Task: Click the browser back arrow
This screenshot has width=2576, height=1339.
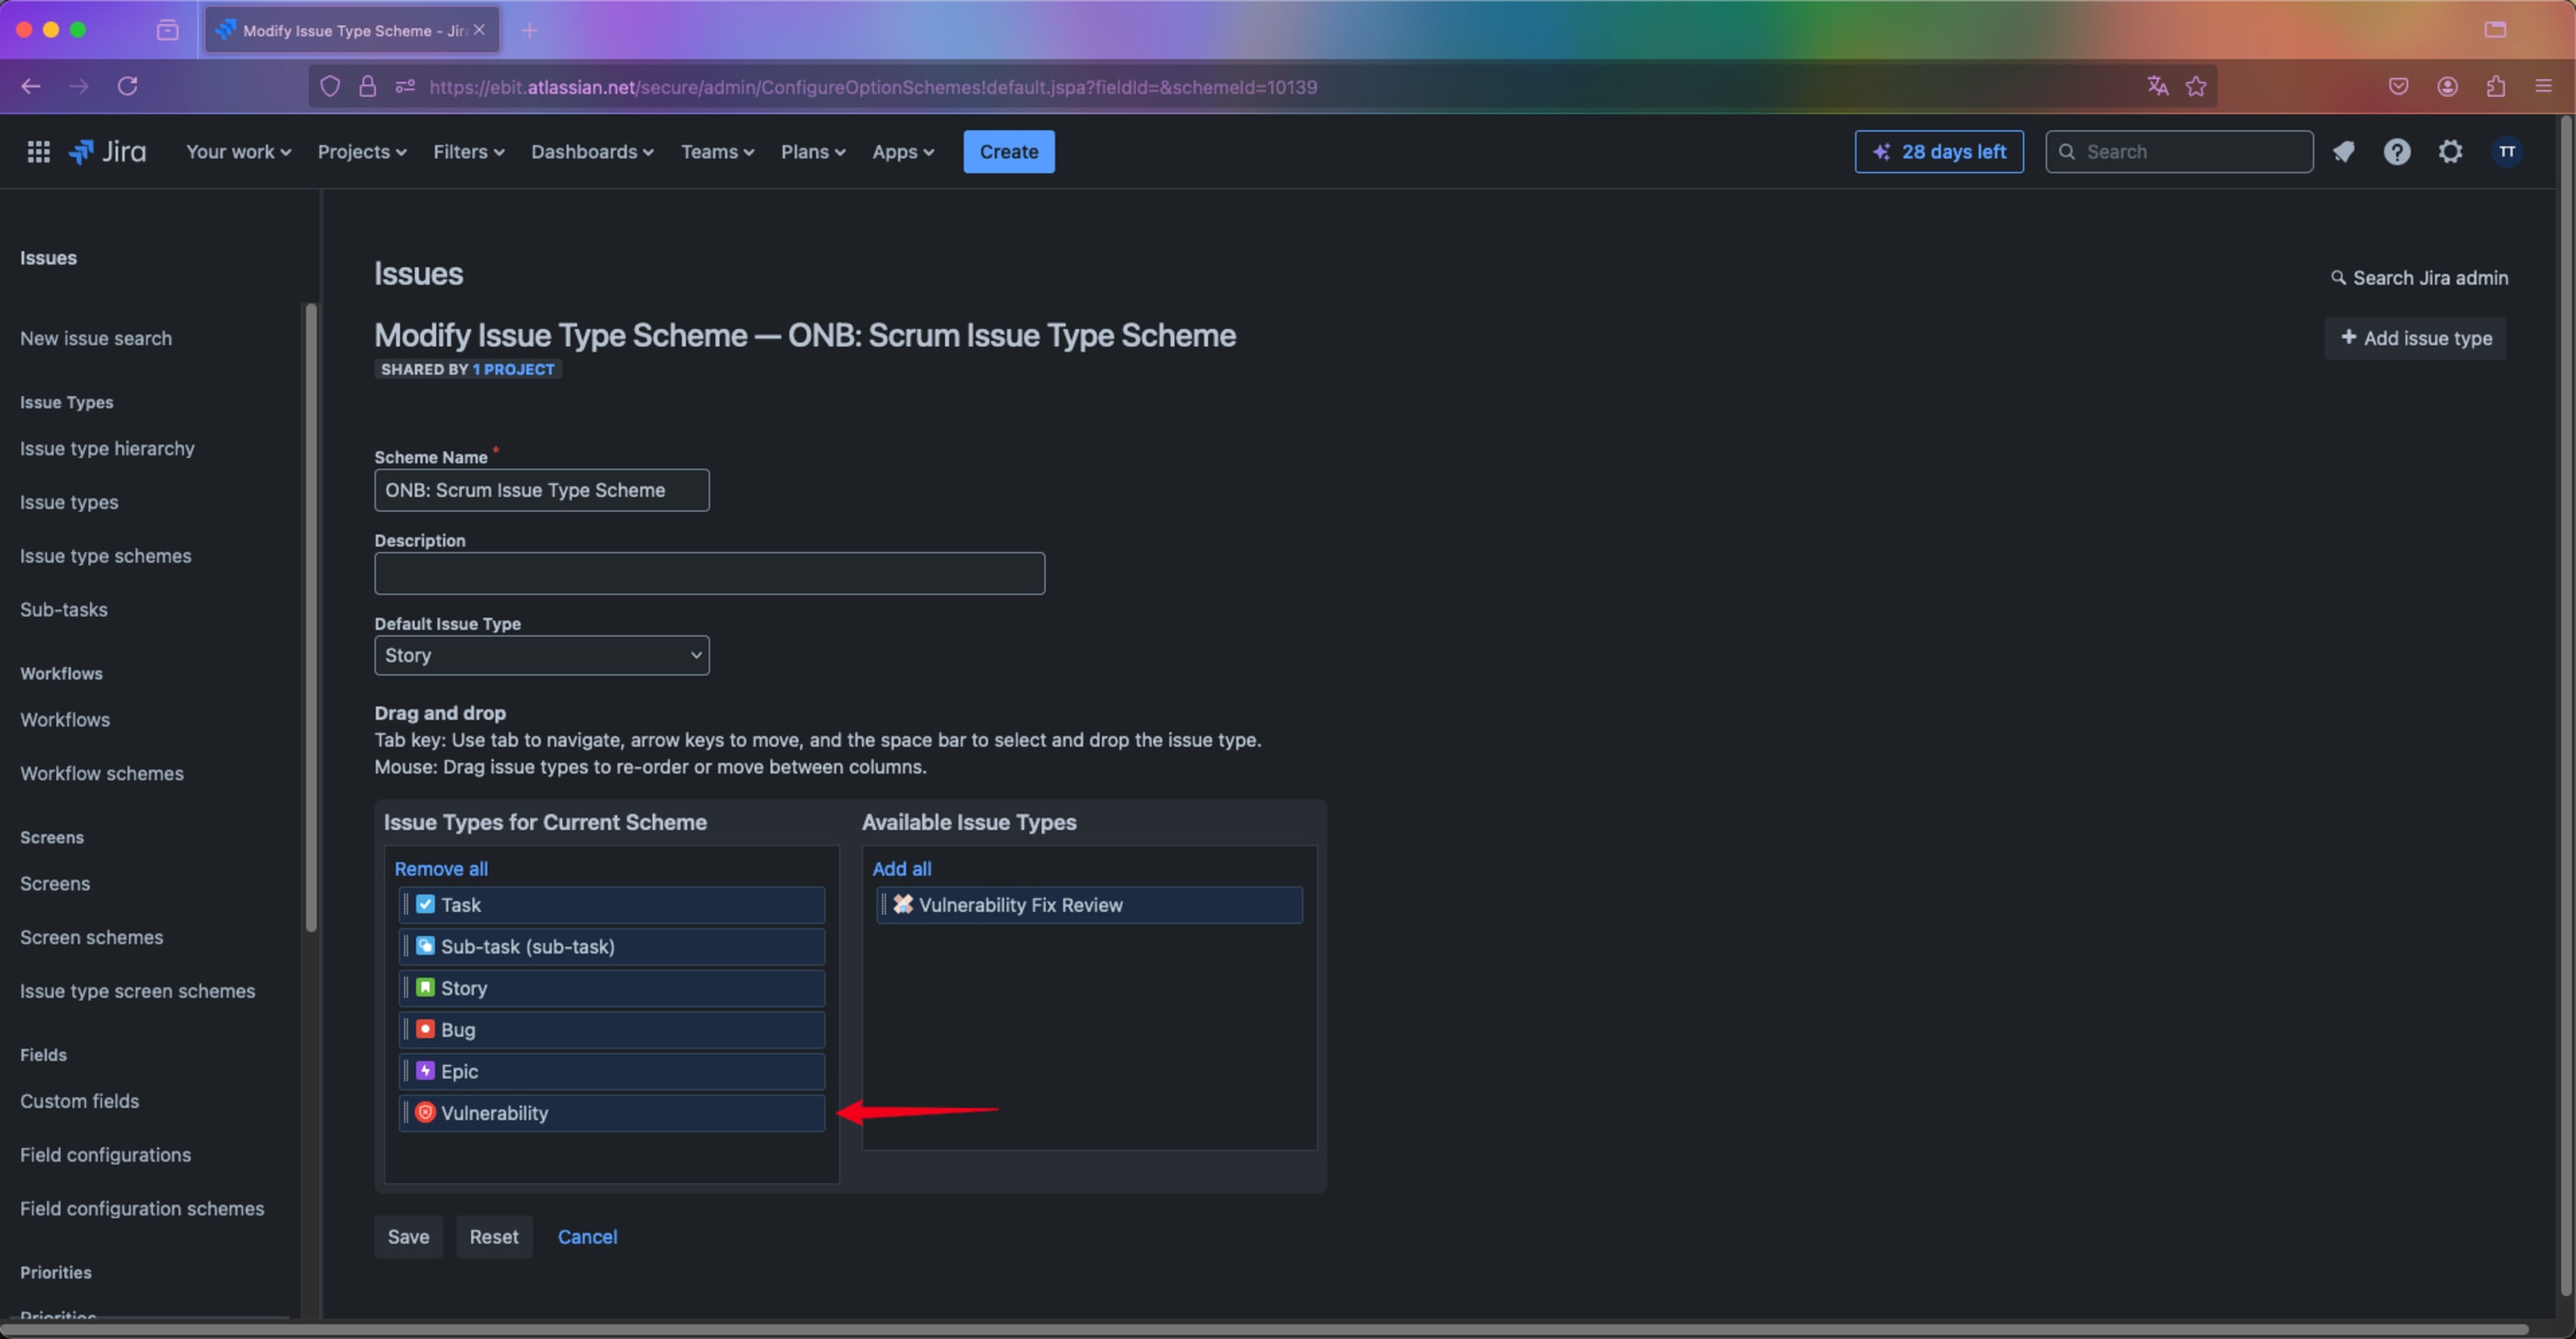Action: point(31,86)
